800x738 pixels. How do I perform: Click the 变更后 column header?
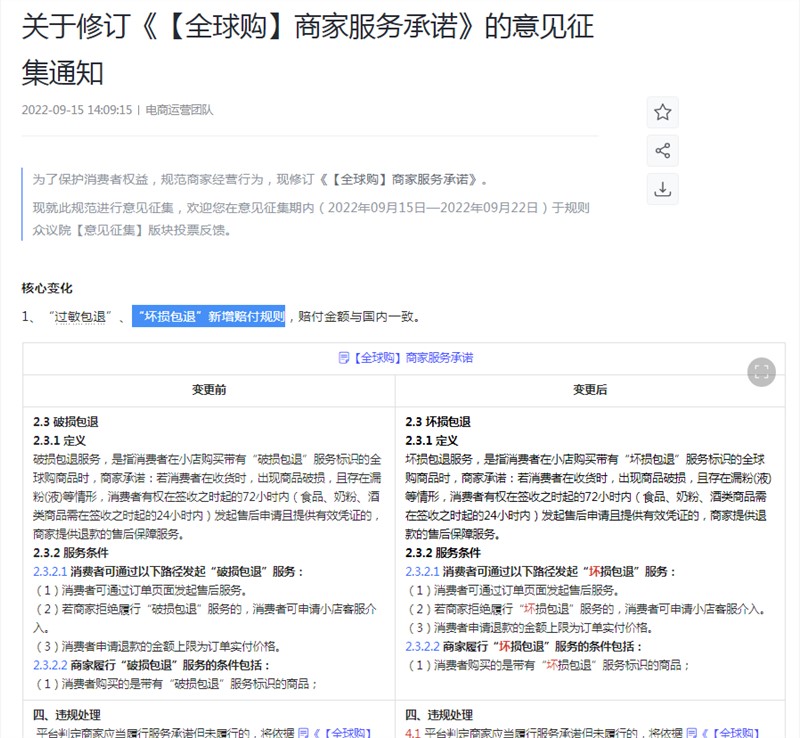pos(590,390)
